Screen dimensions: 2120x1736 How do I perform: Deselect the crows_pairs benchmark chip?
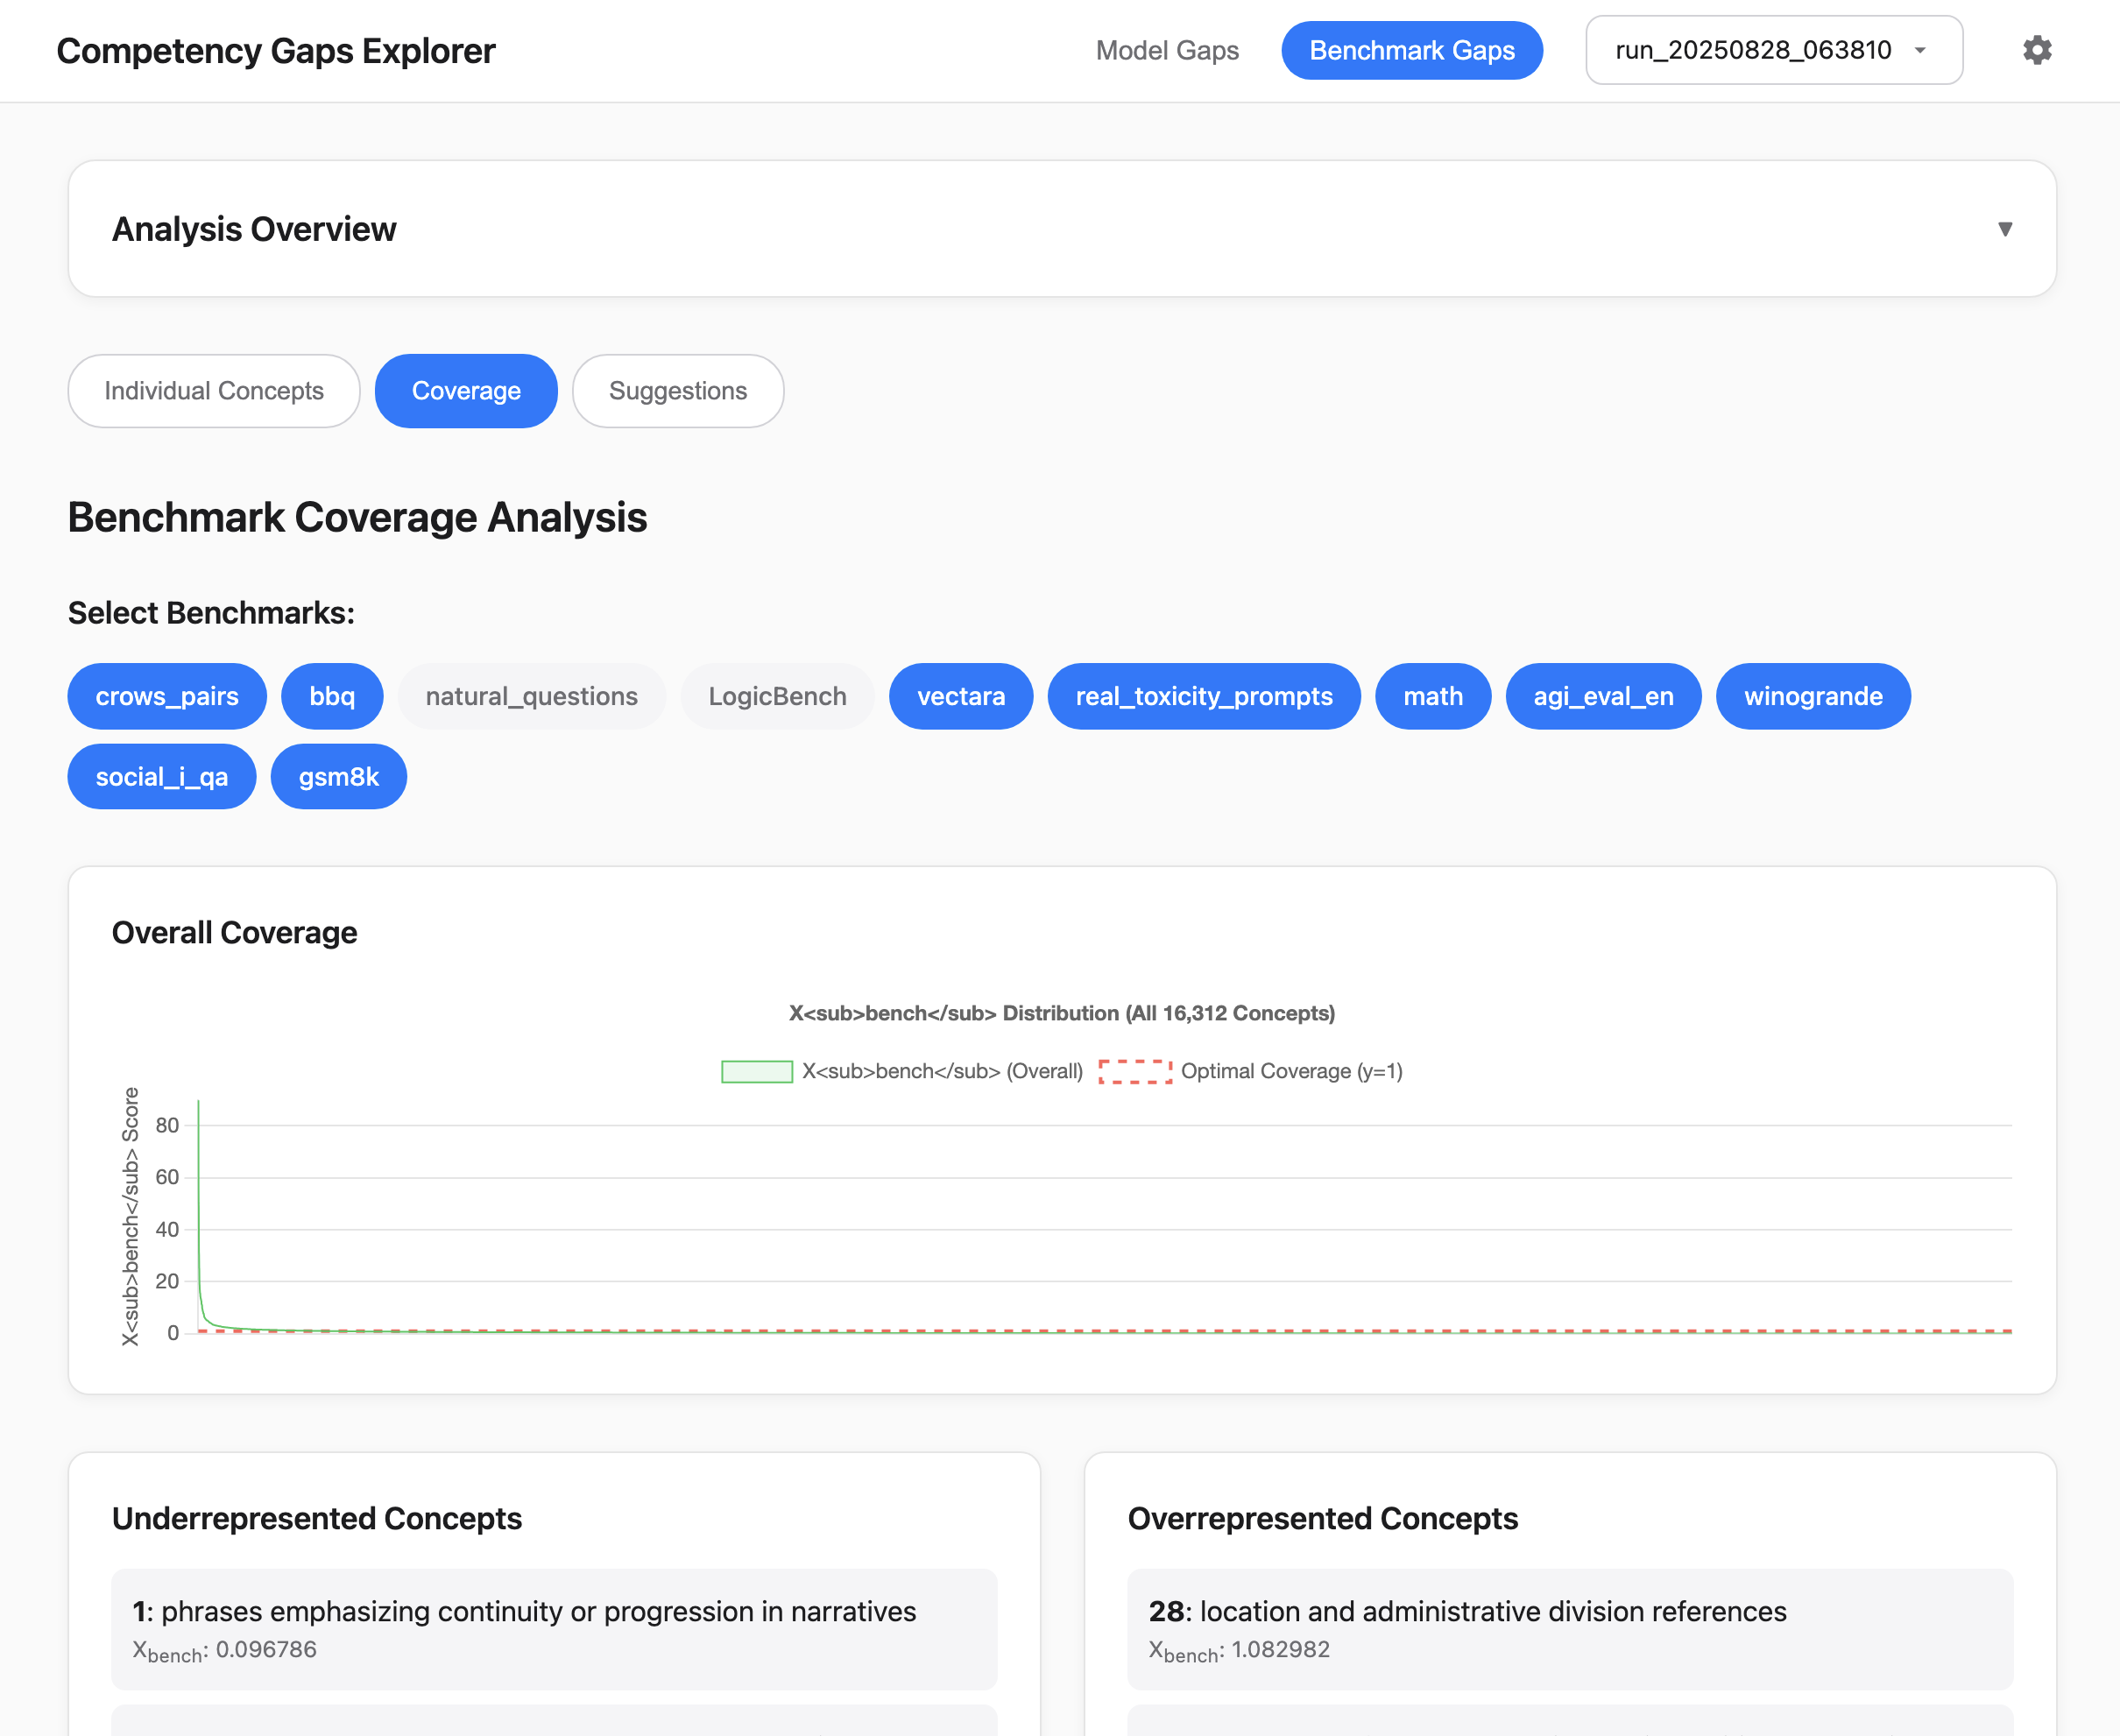(167, 696)
